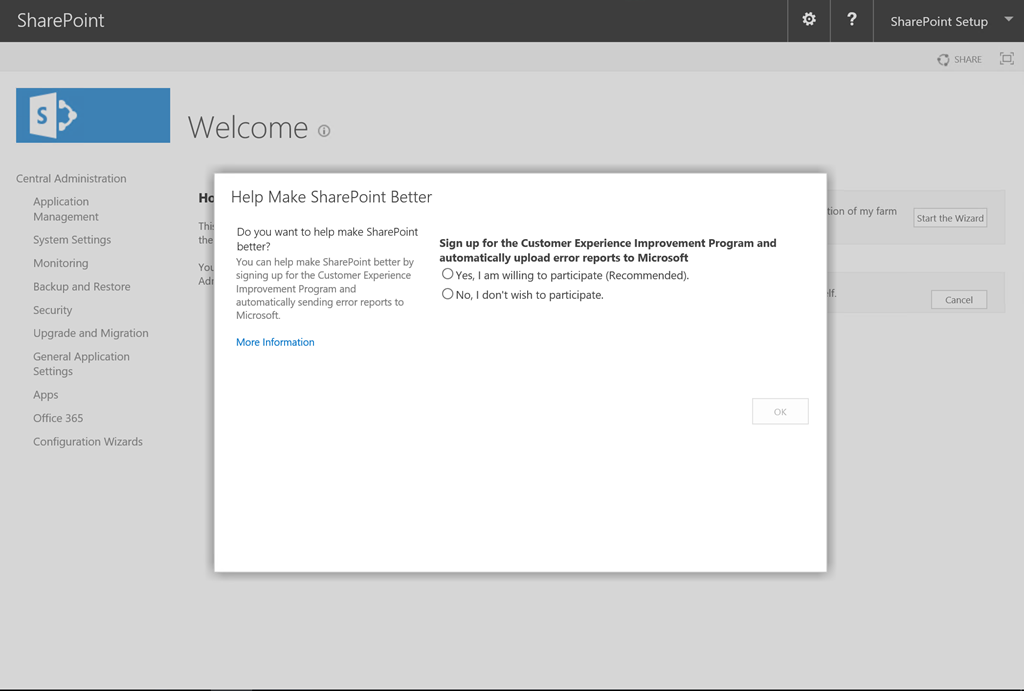Open the Security section

(x=52, y=310)
